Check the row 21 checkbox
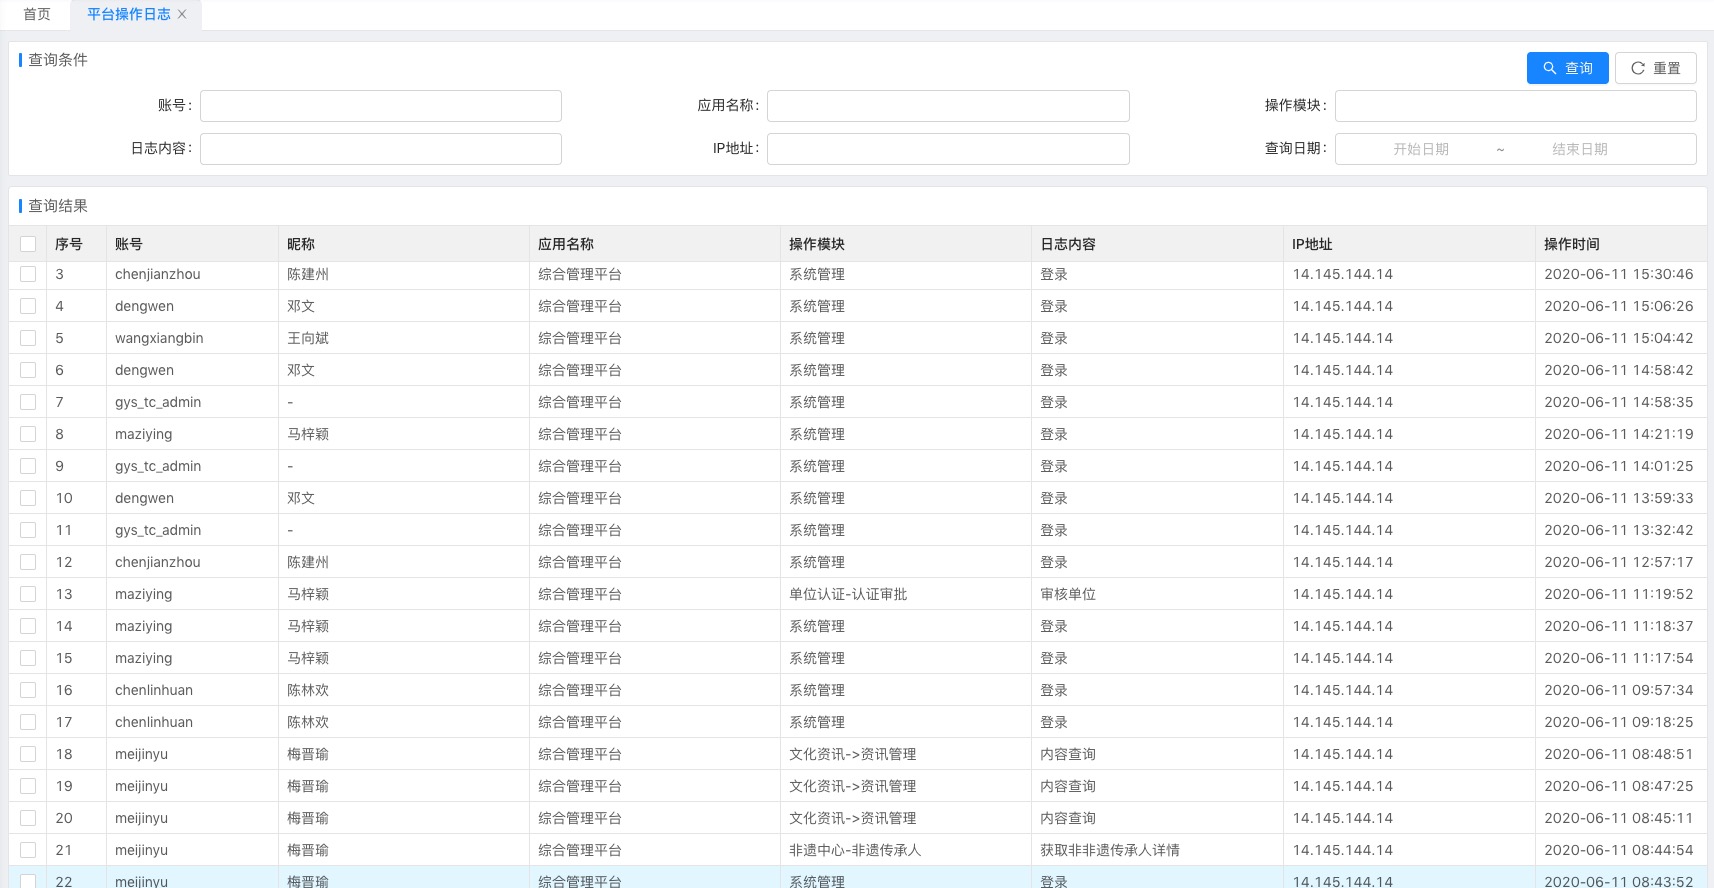1714x888 pixels. click(x=28, y=850)
